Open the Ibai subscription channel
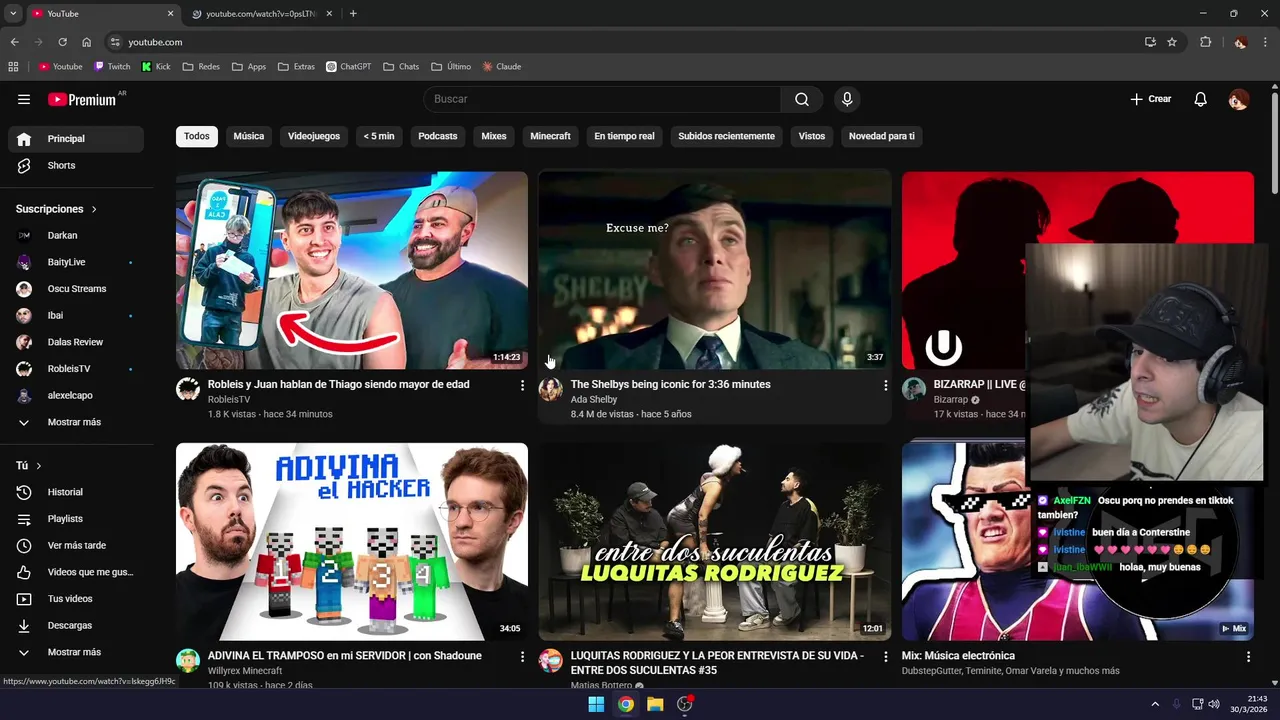The width and height of the screenshot is (1280, 720). click(76, 315)
